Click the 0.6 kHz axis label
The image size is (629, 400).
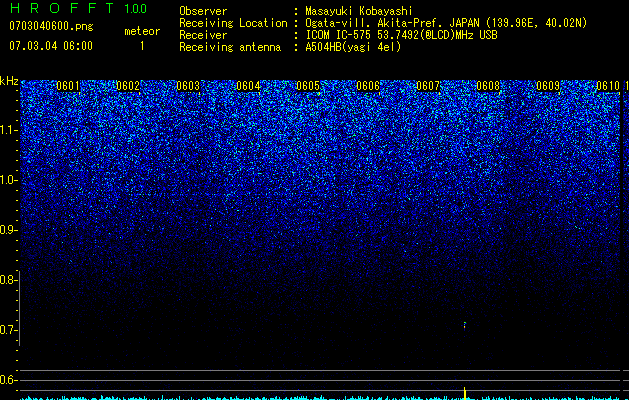click(x=8, y=380)
